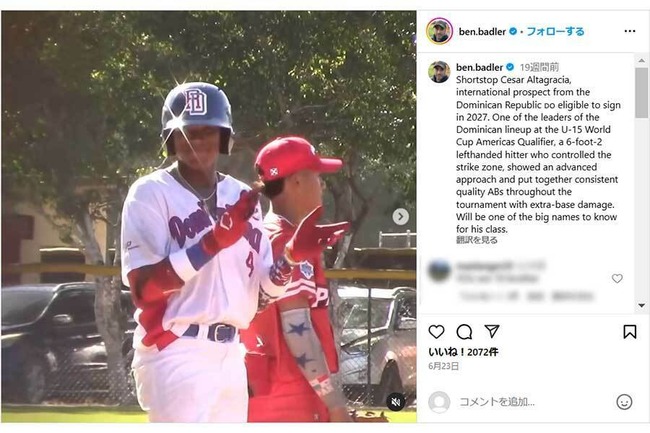
Task: Open the three-dot more options menu
Action: pos(630,31)
